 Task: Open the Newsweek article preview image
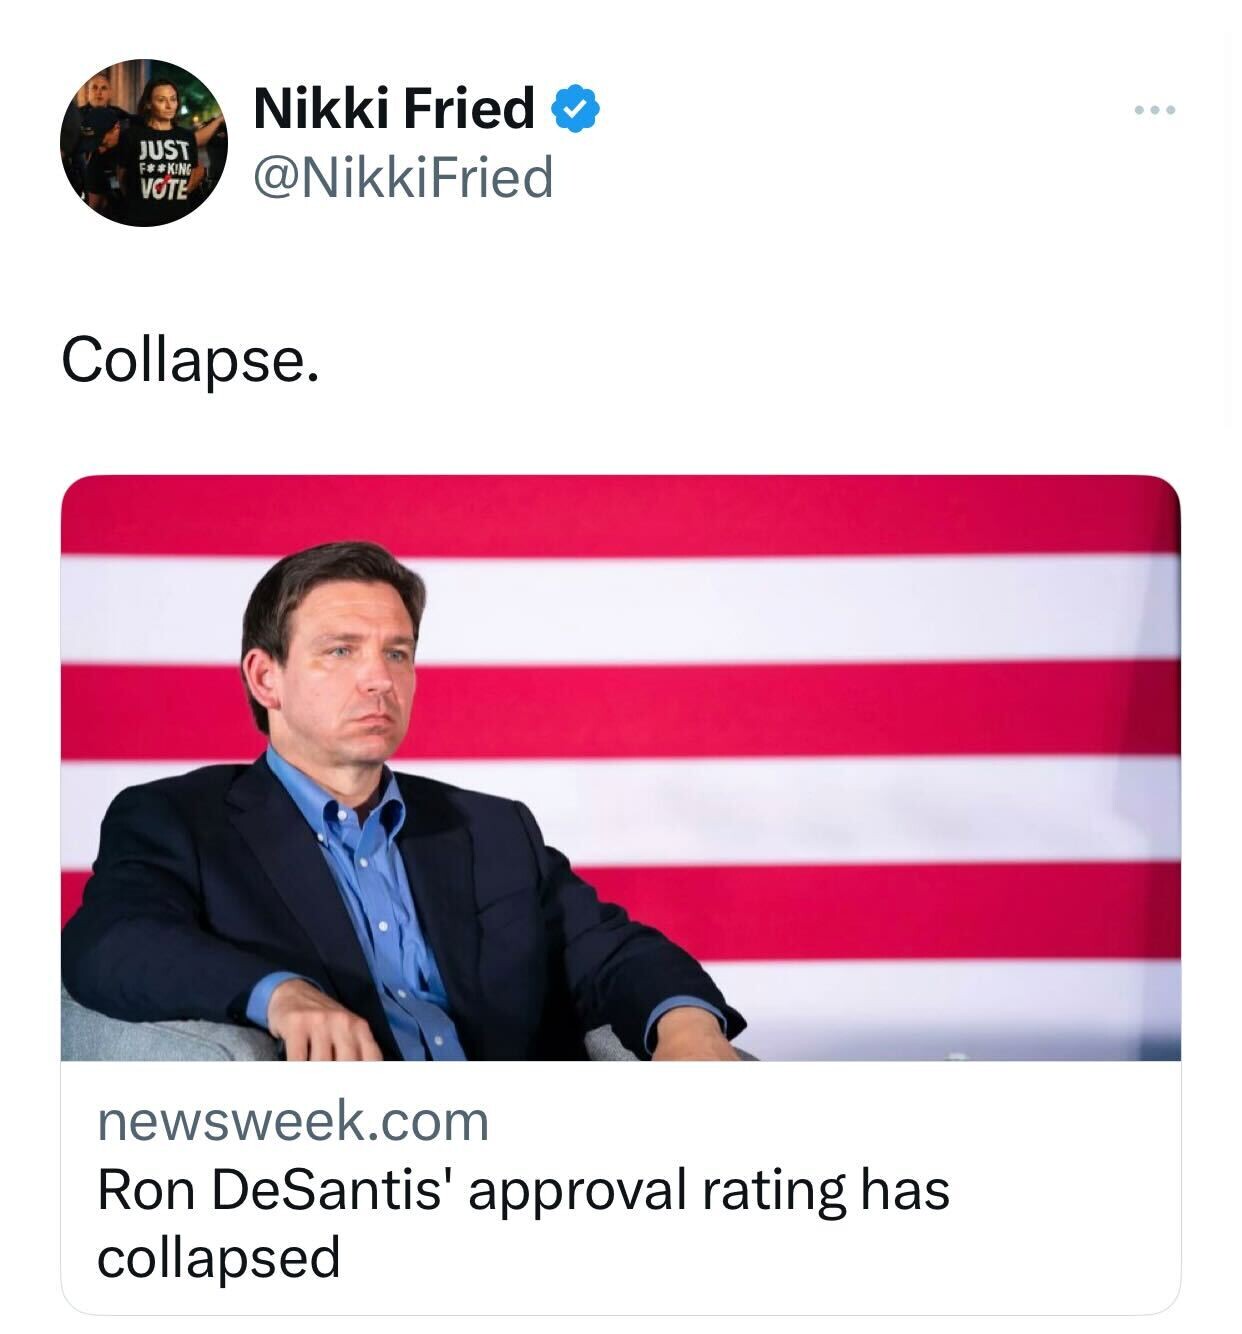coord(620,768)
